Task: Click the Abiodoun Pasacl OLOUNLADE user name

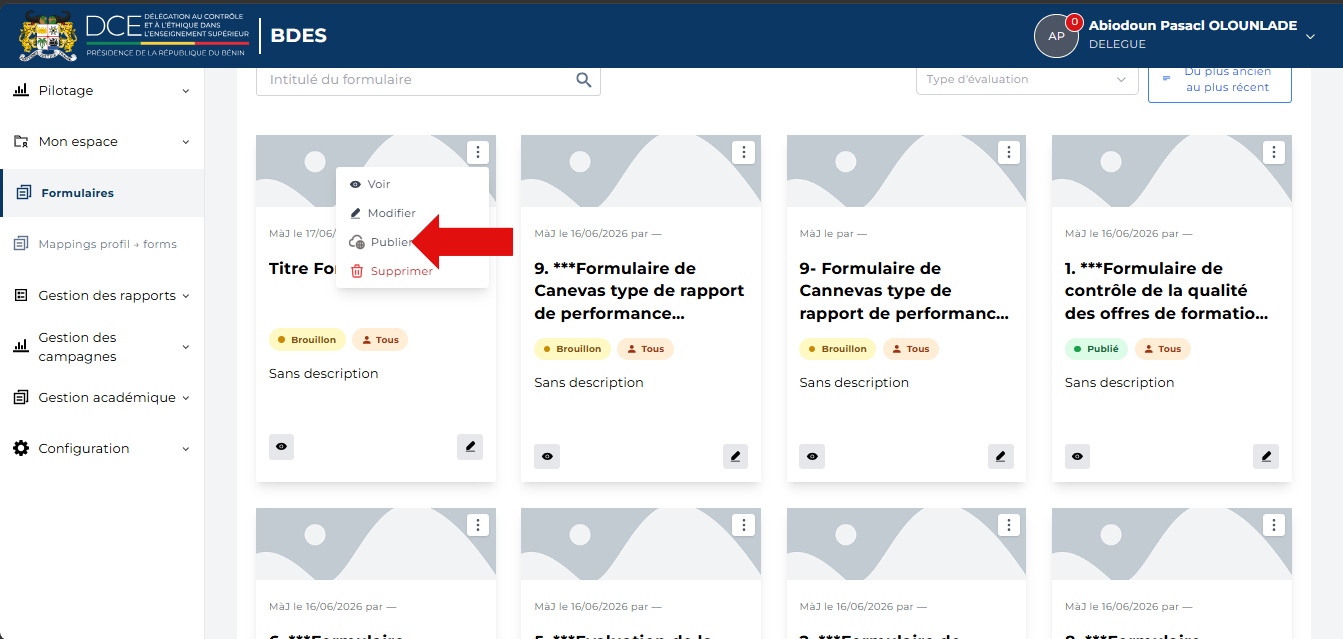Action: click(x=1193, y=26)
